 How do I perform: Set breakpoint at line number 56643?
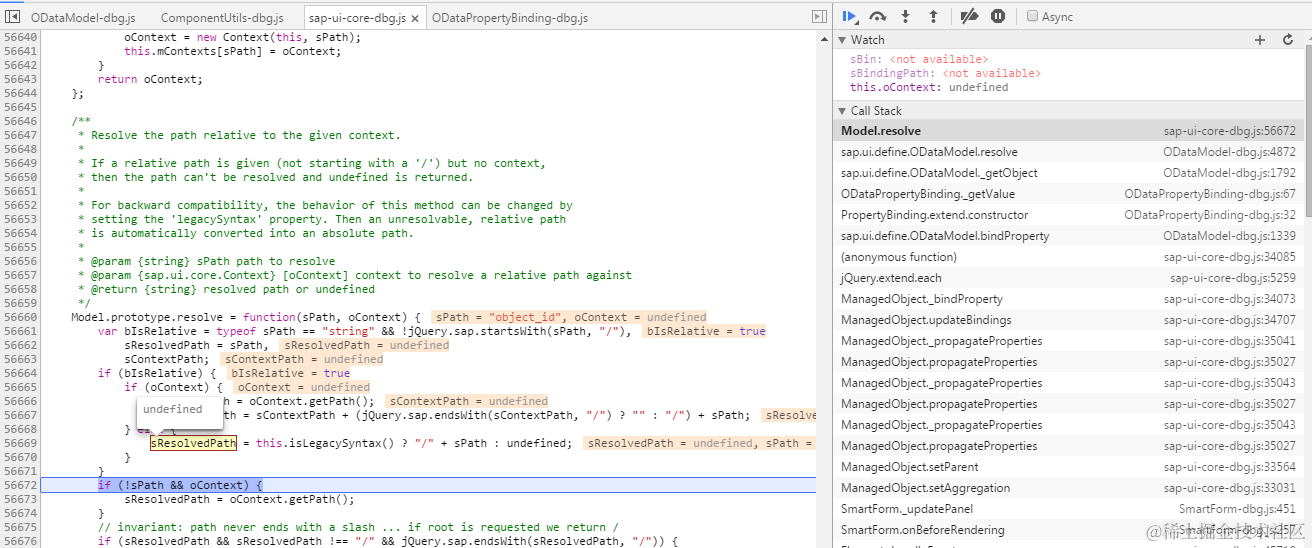pos(20,79)
